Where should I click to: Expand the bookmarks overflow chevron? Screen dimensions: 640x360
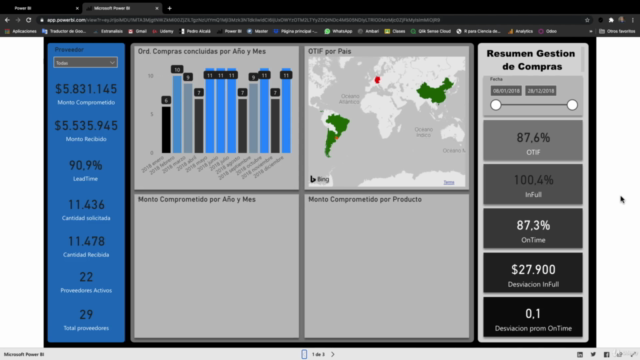(x=591, y=31)
